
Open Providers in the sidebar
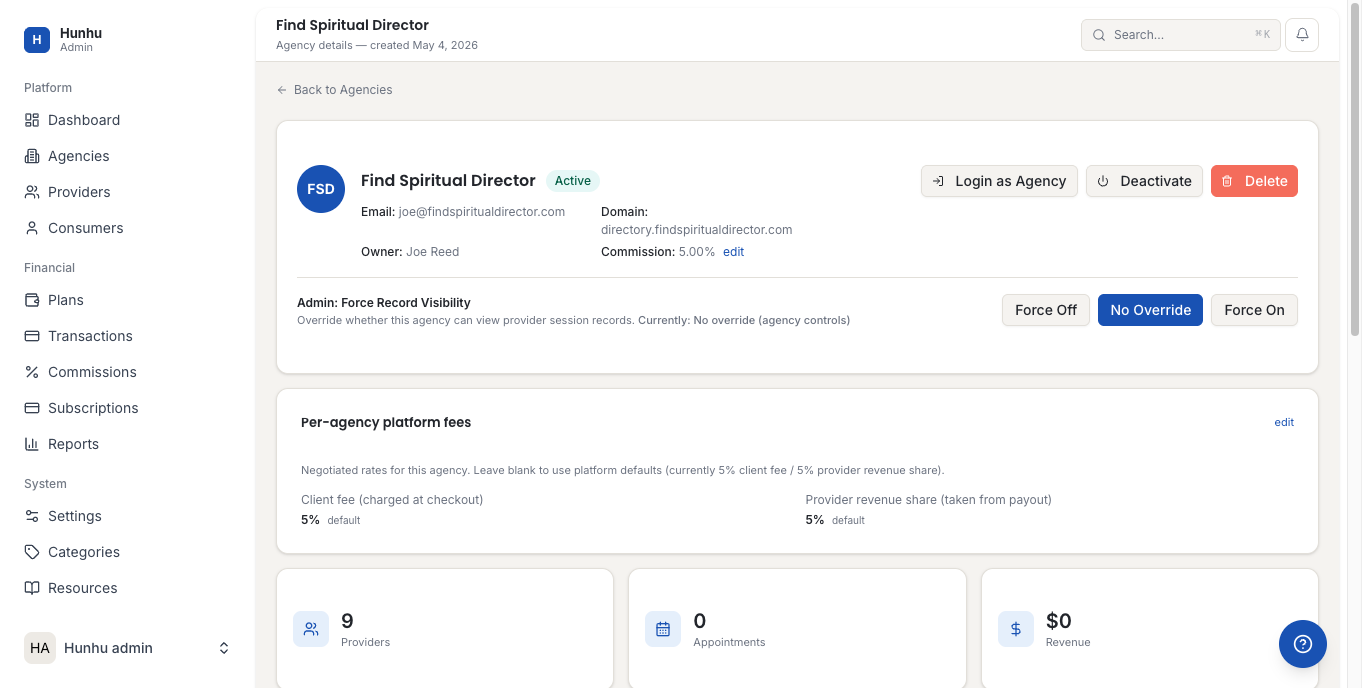127,192
